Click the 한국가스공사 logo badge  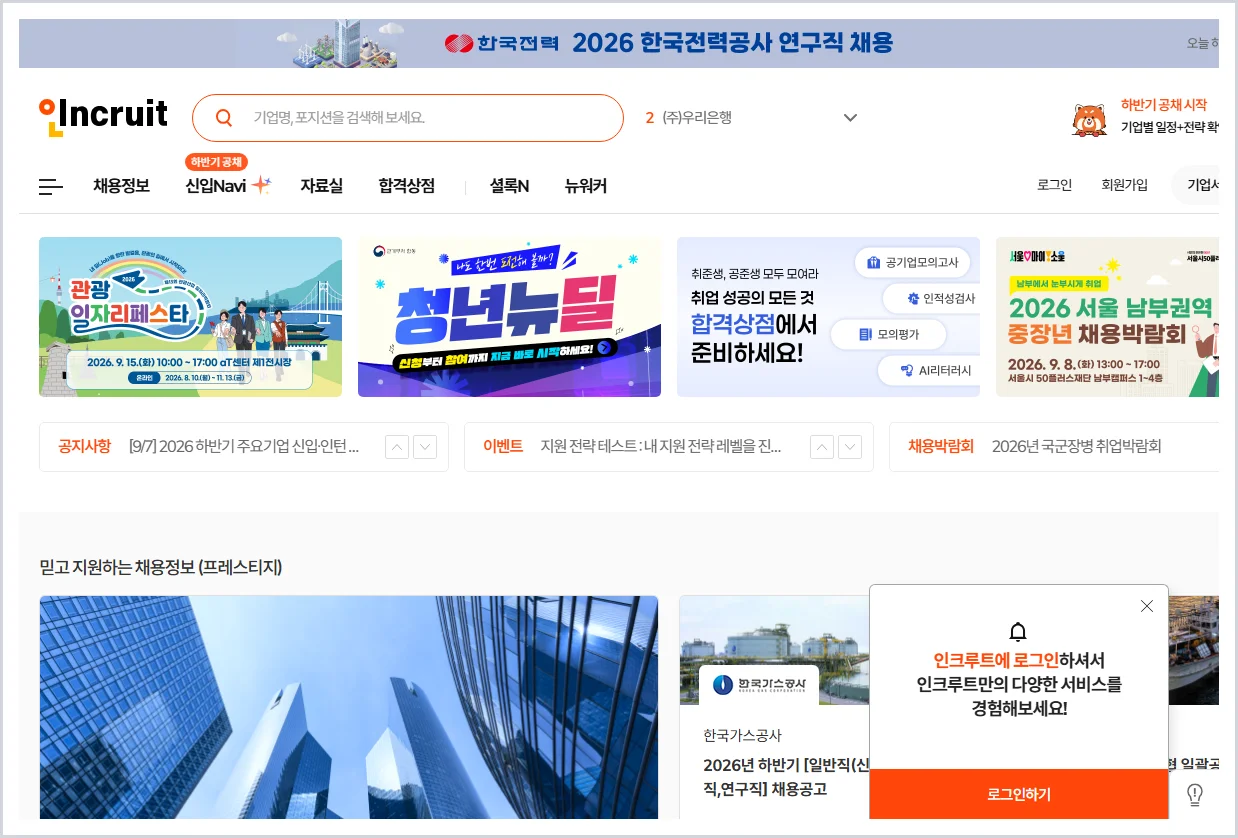pyautogui.click(x=759, y=685)
